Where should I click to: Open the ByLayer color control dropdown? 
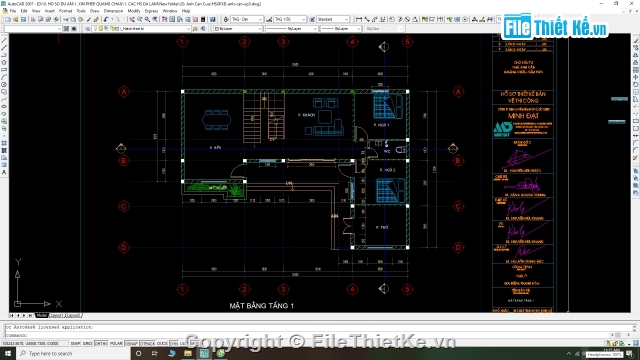click(x=238, y=29)
